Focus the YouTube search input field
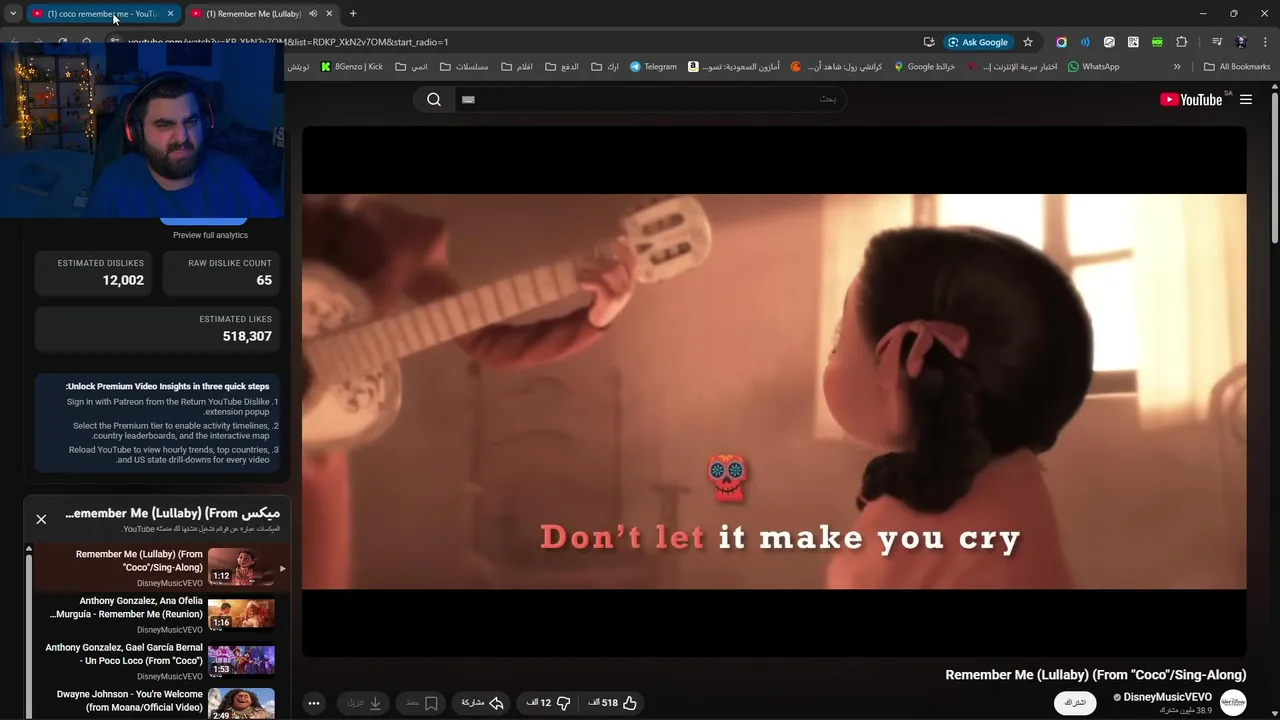 click(650, 99)
